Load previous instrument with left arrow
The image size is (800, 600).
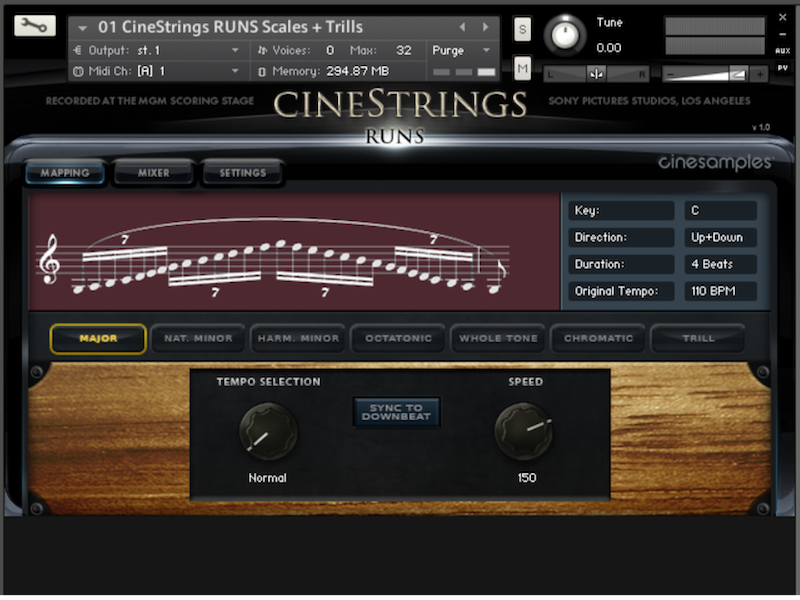(462, 27)
